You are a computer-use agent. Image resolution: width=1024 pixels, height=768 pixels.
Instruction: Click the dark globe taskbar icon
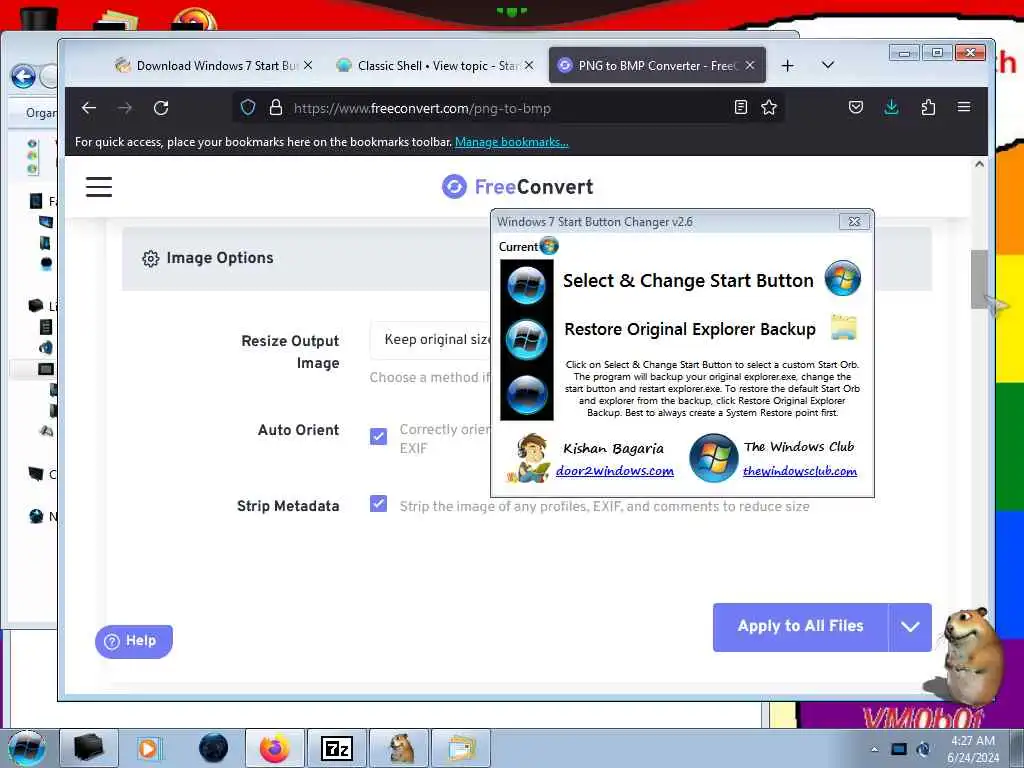(x=214, y=748)
